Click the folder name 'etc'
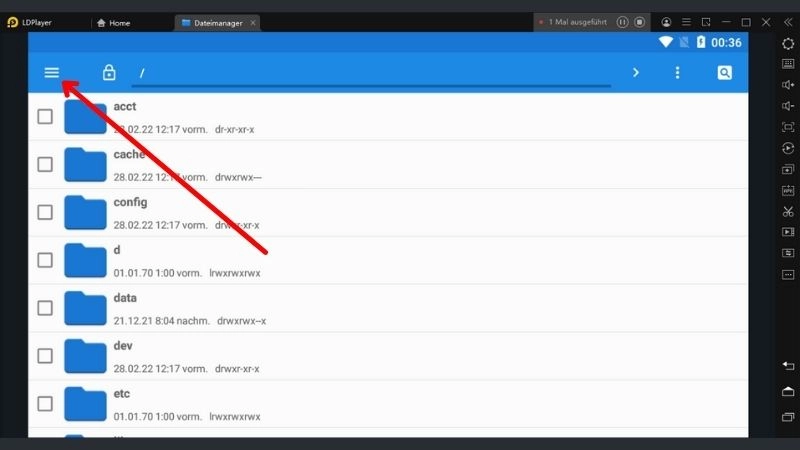This screenshot has height=450, width=800. [121, 394]
